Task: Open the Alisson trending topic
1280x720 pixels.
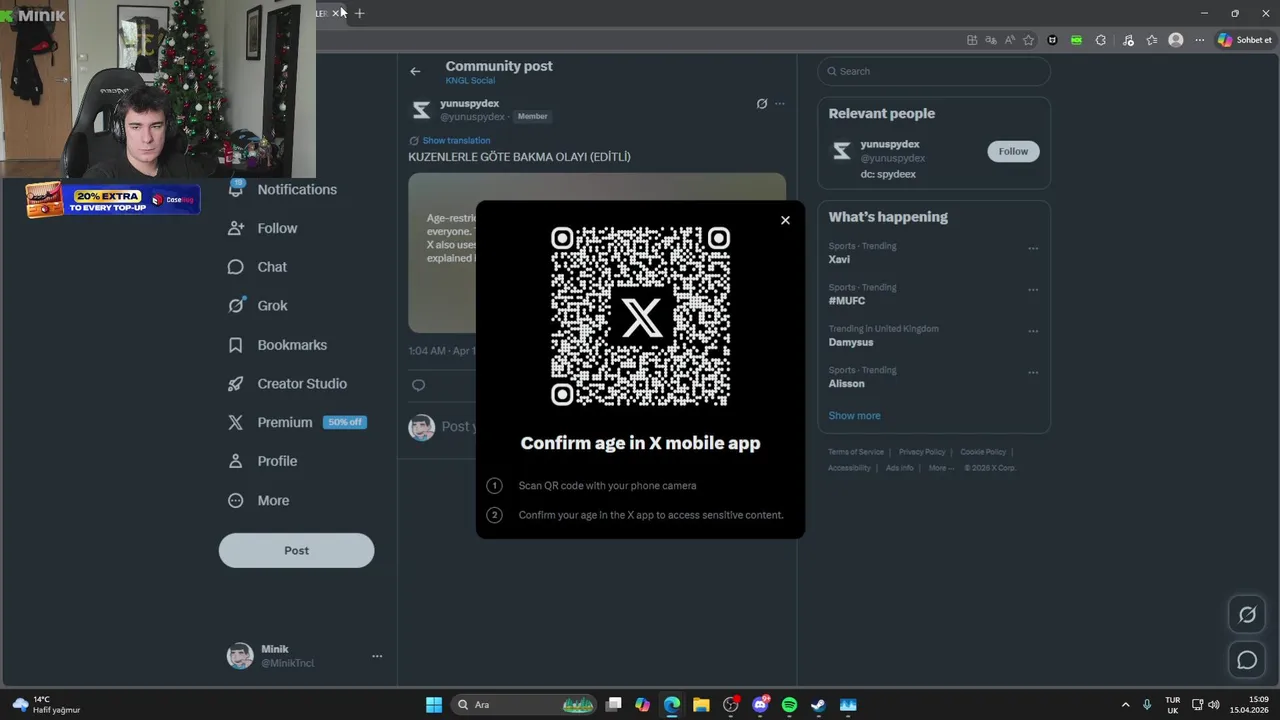Action: pos(846,384)
